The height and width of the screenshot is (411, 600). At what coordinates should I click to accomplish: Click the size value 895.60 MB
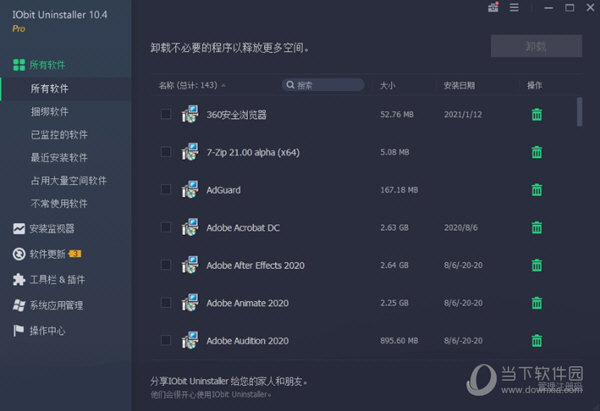click(x=399, y=341)
